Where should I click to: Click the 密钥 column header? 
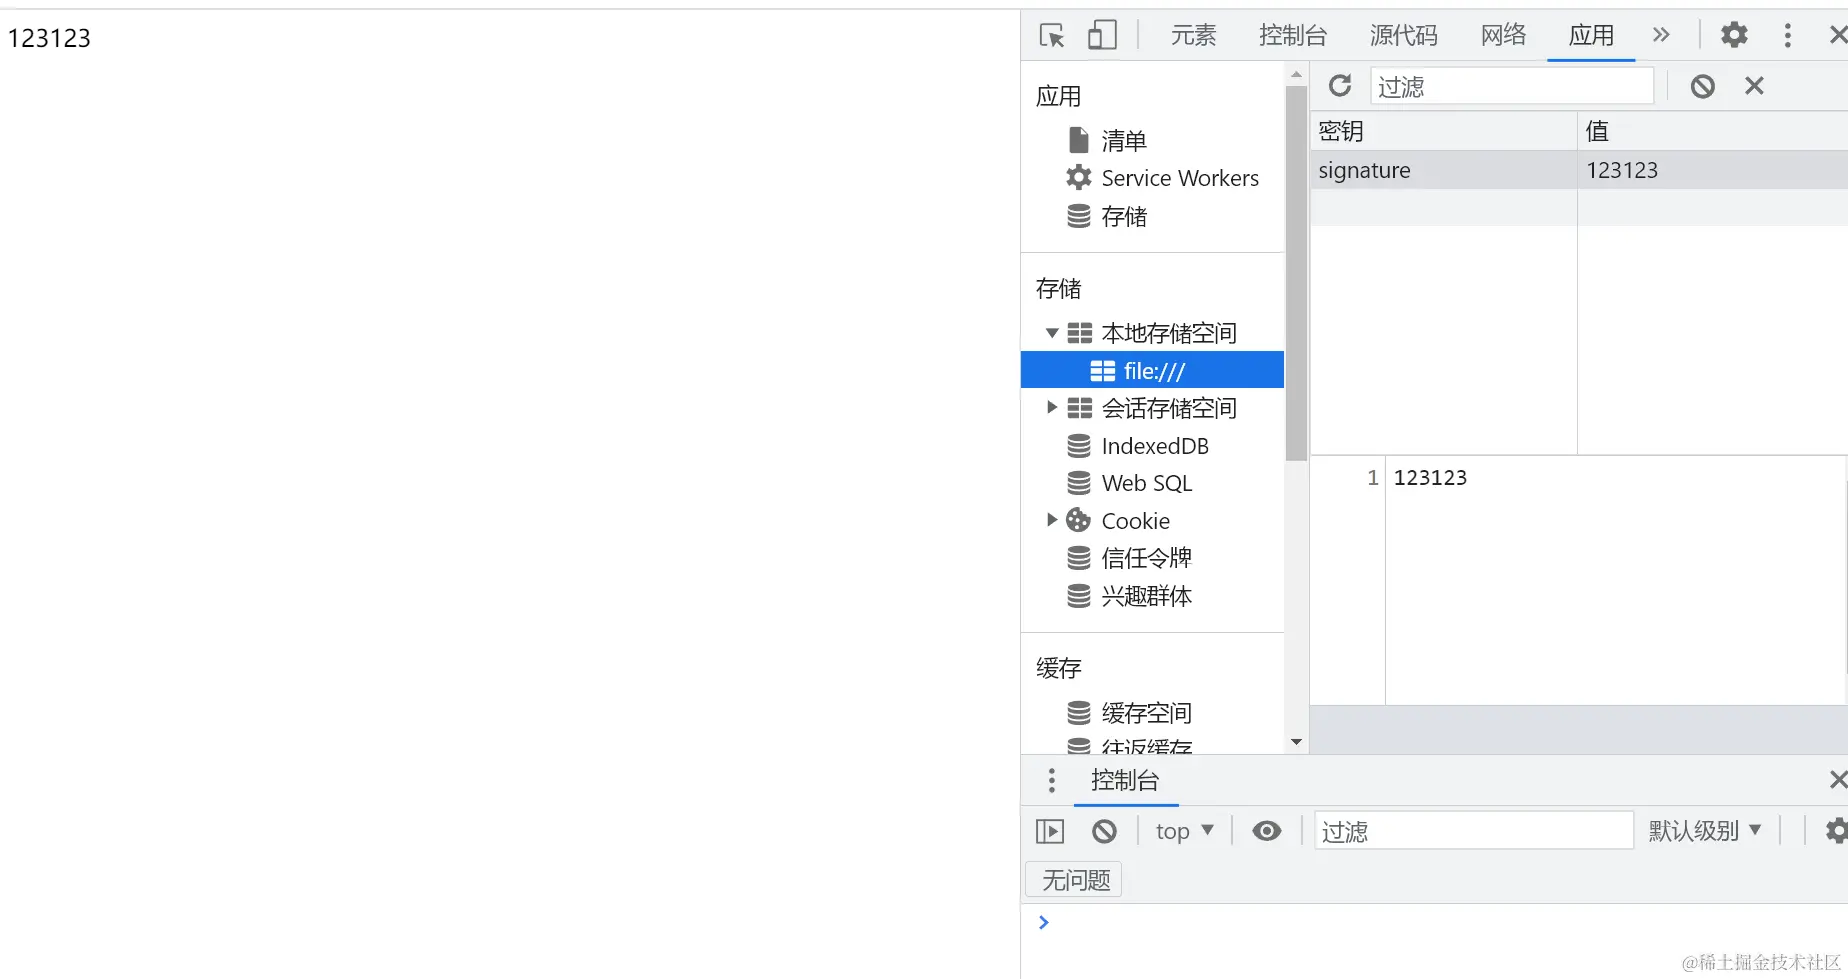(1444, 131)
